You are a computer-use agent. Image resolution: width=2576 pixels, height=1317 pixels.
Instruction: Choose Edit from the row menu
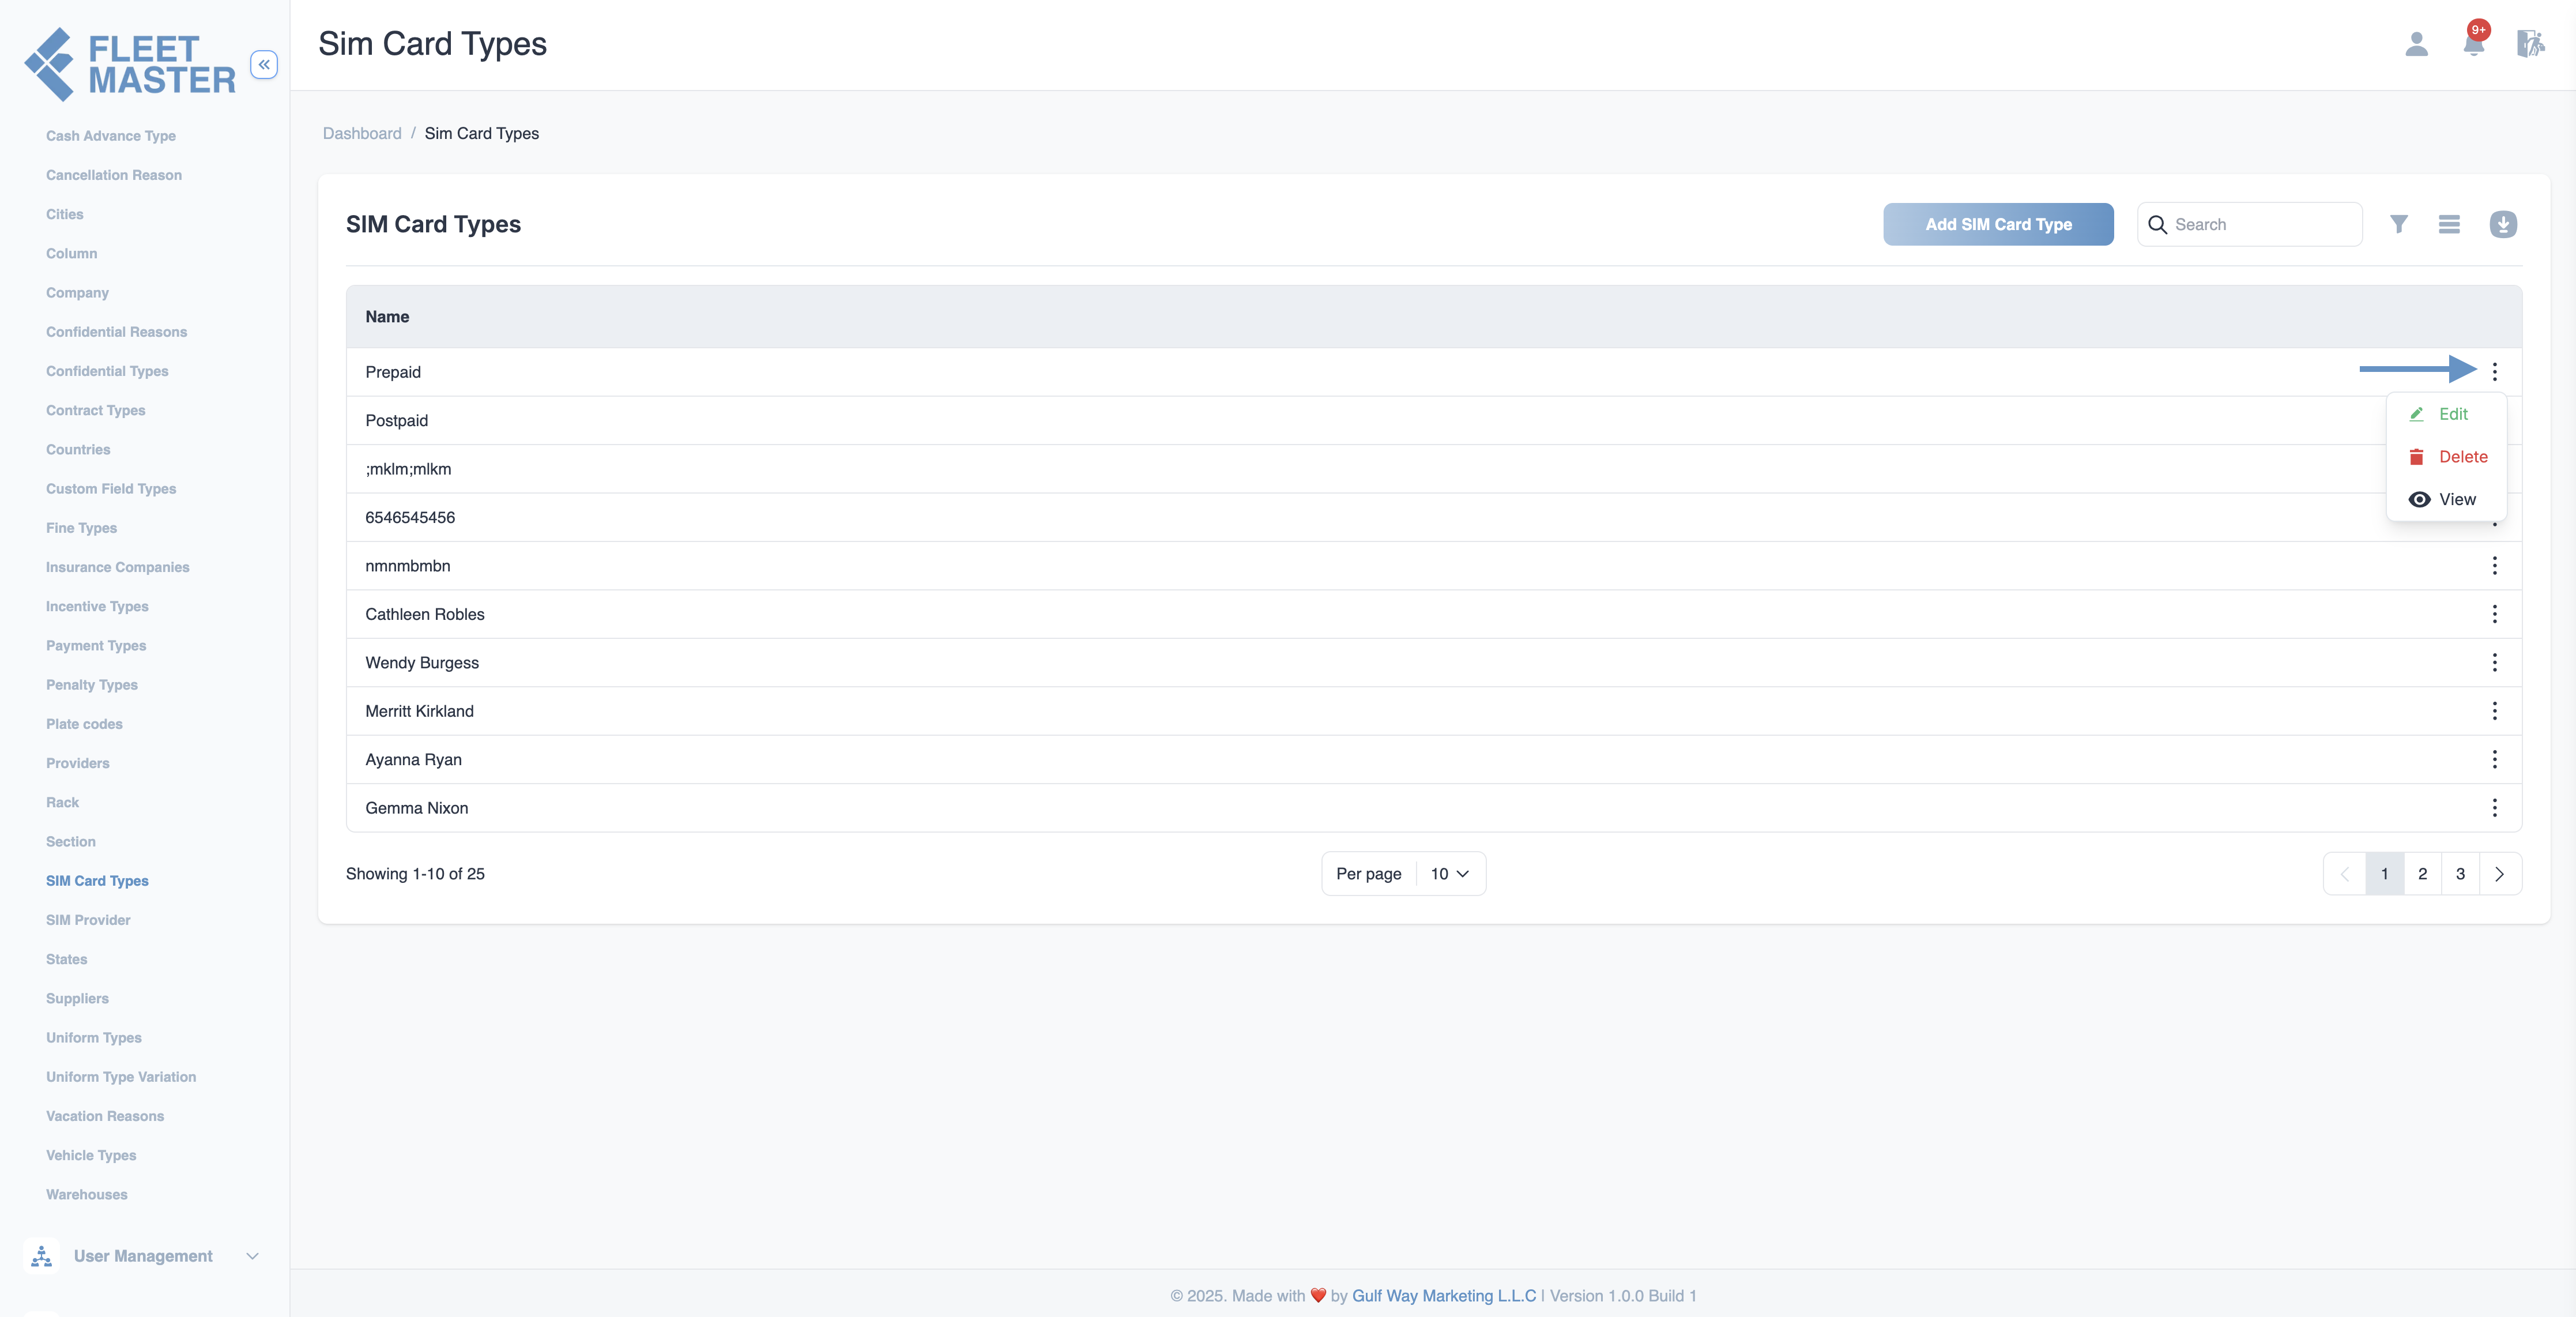[2446, 414]
